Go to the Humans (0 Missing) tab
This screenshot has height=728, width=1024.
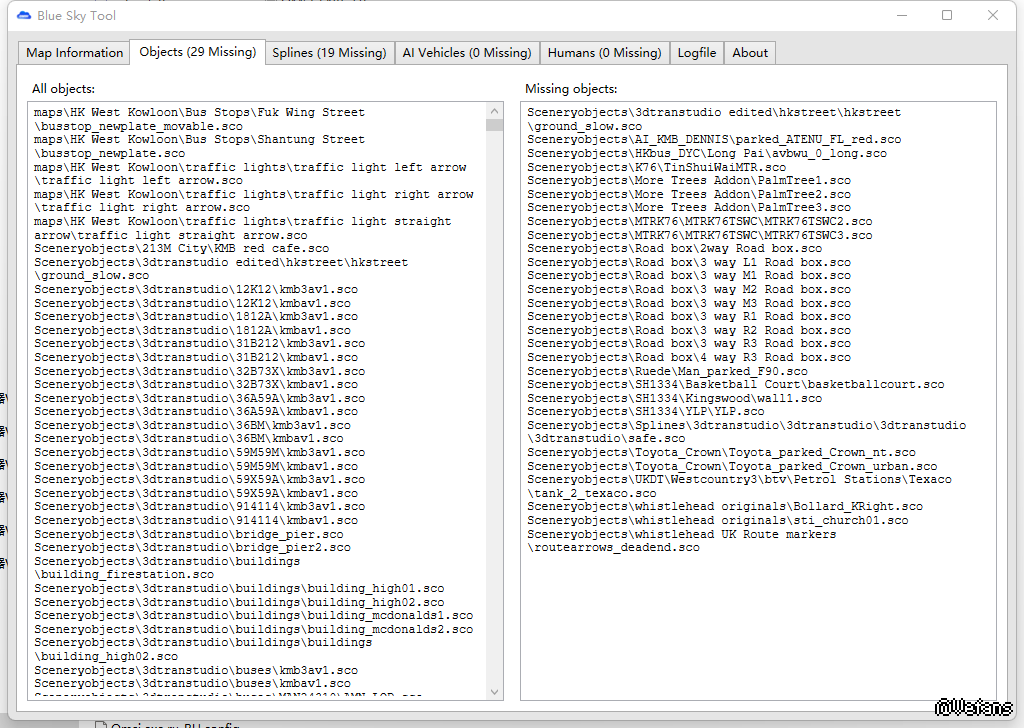click(604, 53)
